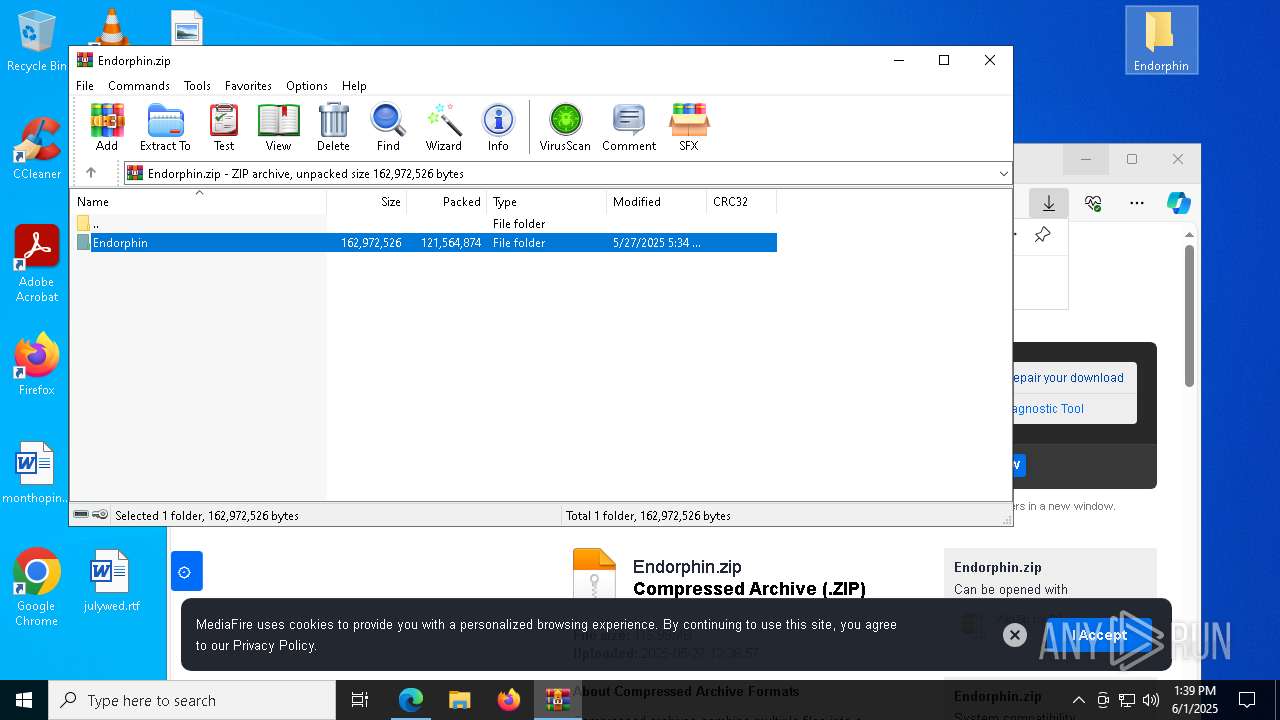Open Edge downloads button

[x=1049, y=203]
